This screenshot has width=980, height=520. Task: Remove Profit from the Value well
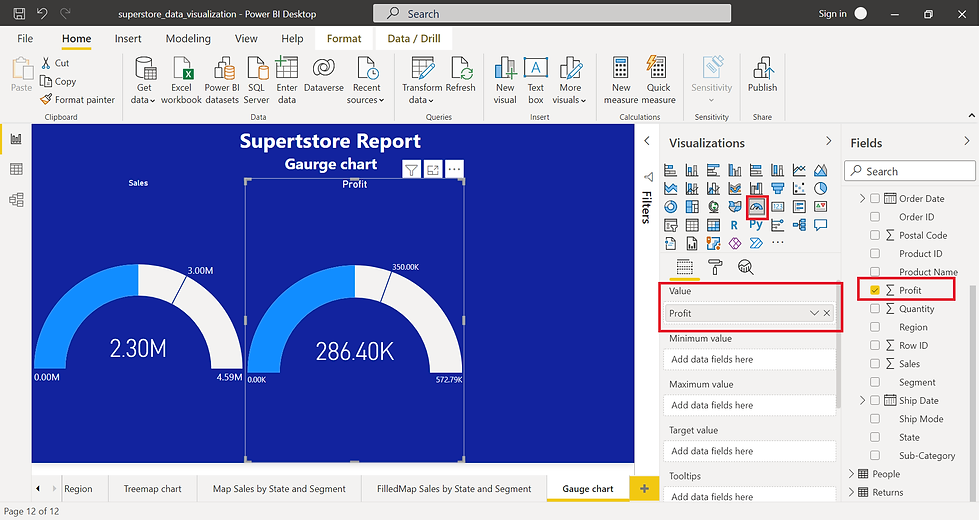(x=827, y=313)
